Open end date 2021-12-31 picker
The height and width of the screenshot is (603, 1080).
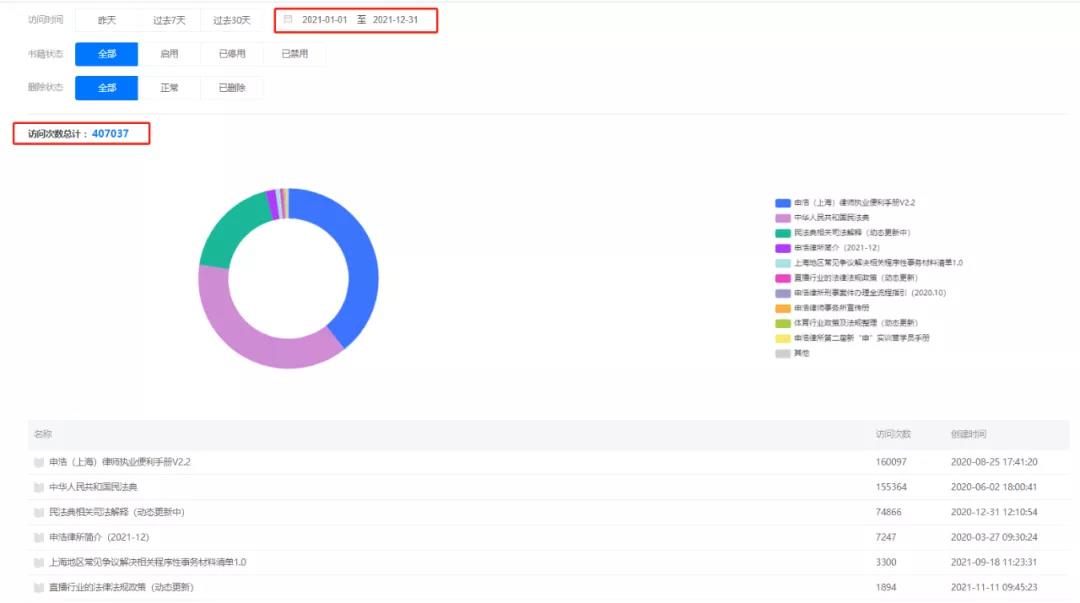395,20
